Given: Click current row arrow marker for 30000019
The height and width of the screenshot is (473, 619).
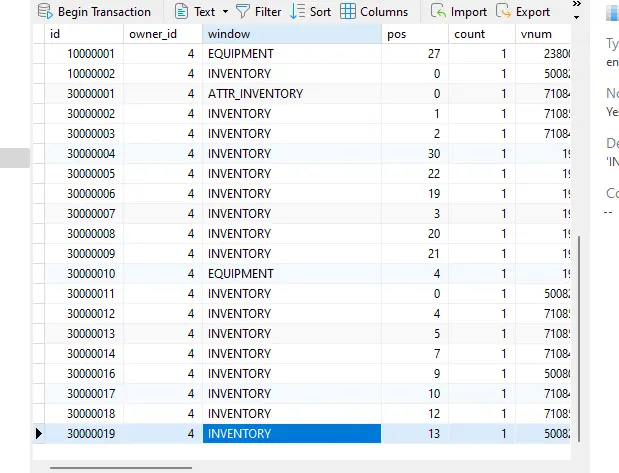Looking at the screenshot, I should (x=39, y=434).
